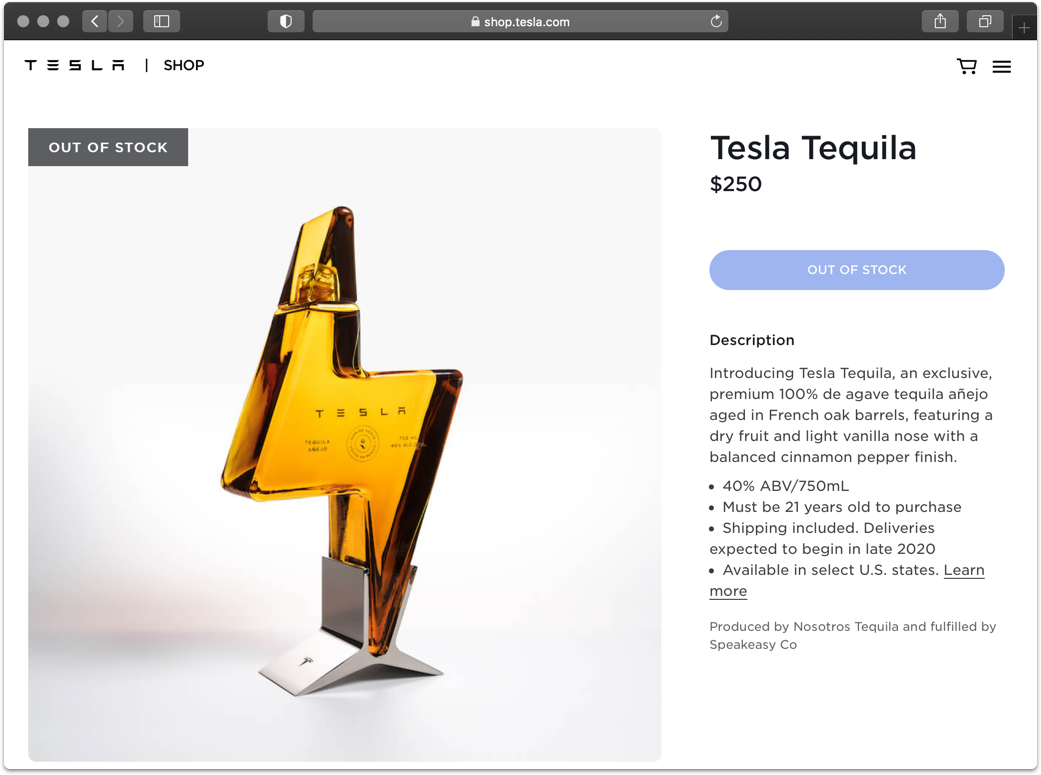
Task: Click the green full-screen window button
Action: pos(64,21)
